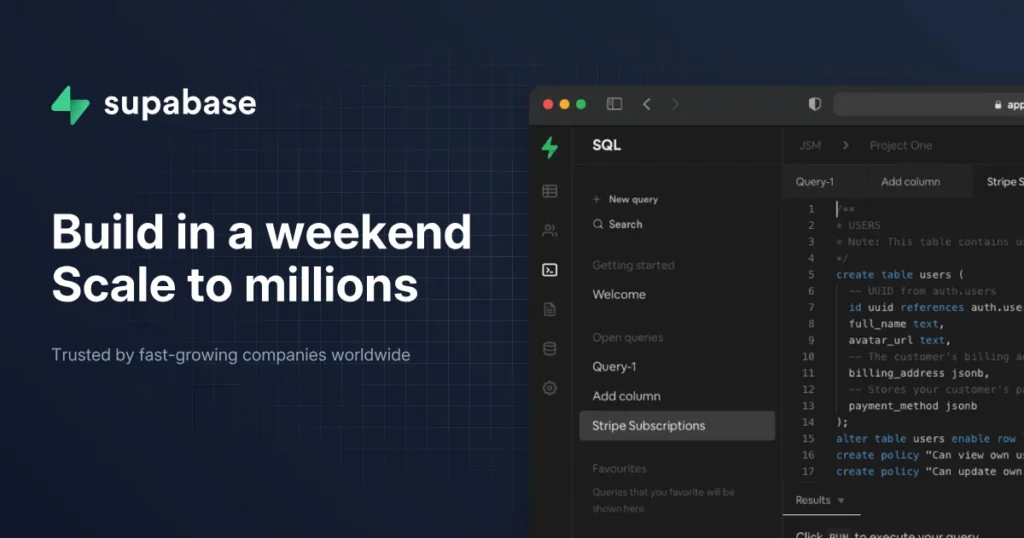Open the Authentication users sidebar icon
Viewport: 1024px width, 538px height.
tap(550, 230)
